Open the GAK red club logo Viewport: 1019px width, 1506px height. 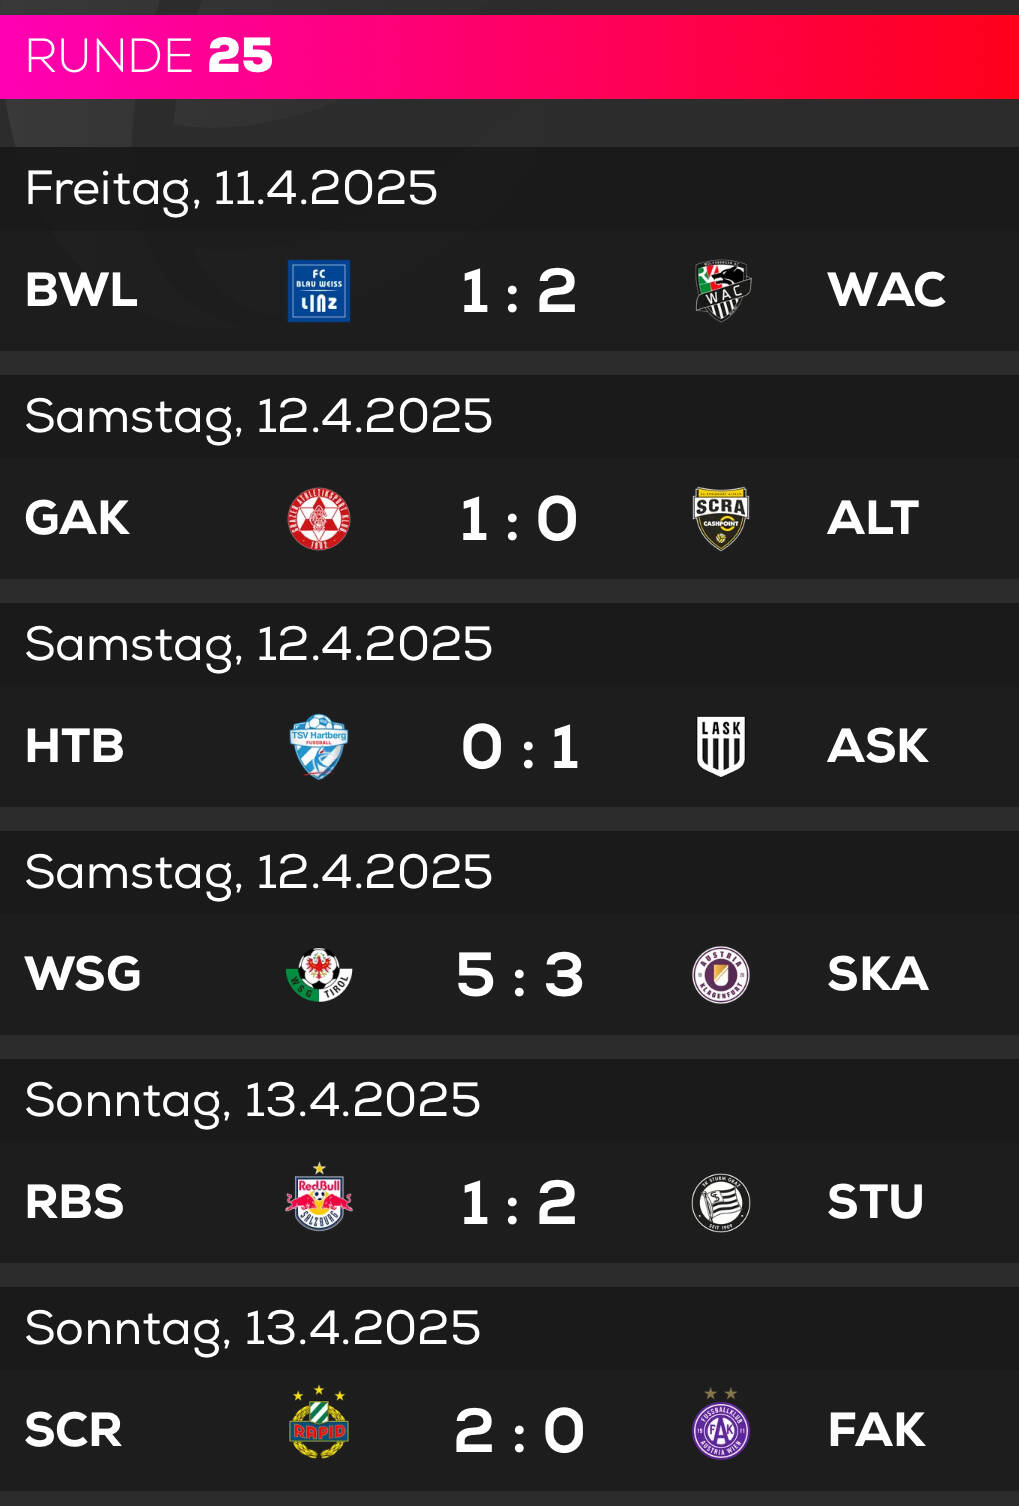[x=319, y=519]
